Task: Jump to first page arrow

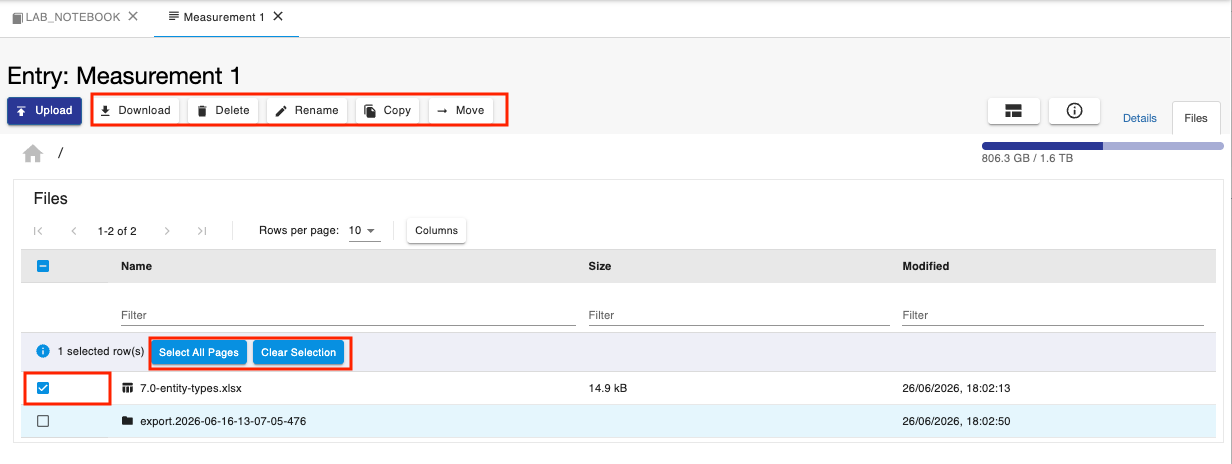Action: tap(38, 231)
